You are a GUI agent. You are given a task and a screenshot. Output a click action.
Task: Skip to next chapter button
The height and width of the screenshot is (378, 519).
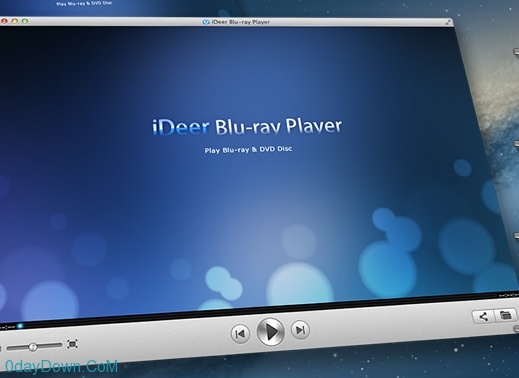point(300,330)
